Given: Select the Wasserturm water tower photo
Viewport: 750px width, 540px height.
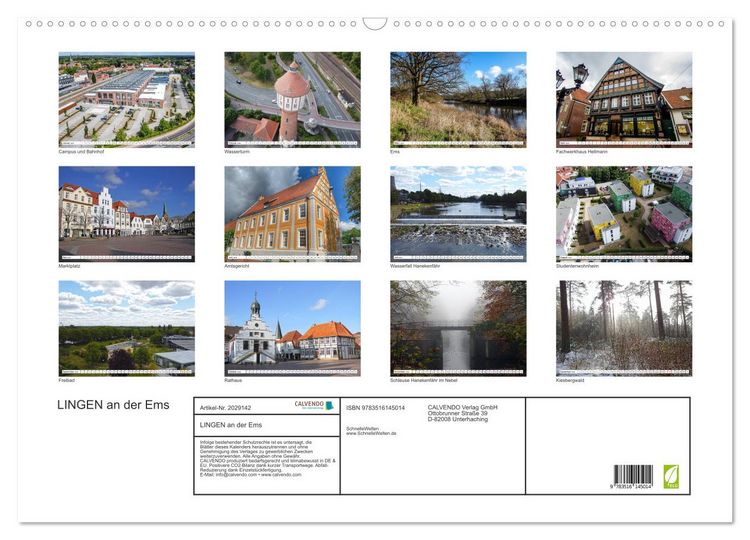Looking at the screenshot, I should (292, 99).
